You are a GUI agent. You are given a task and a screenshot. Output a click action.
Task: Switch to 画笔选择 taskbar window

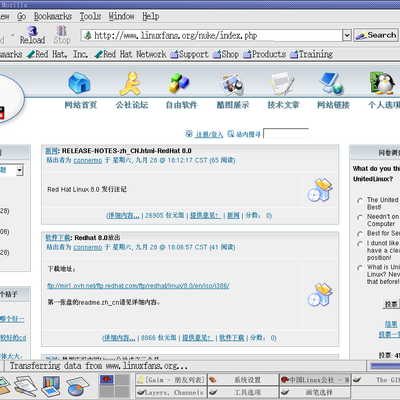315,392
